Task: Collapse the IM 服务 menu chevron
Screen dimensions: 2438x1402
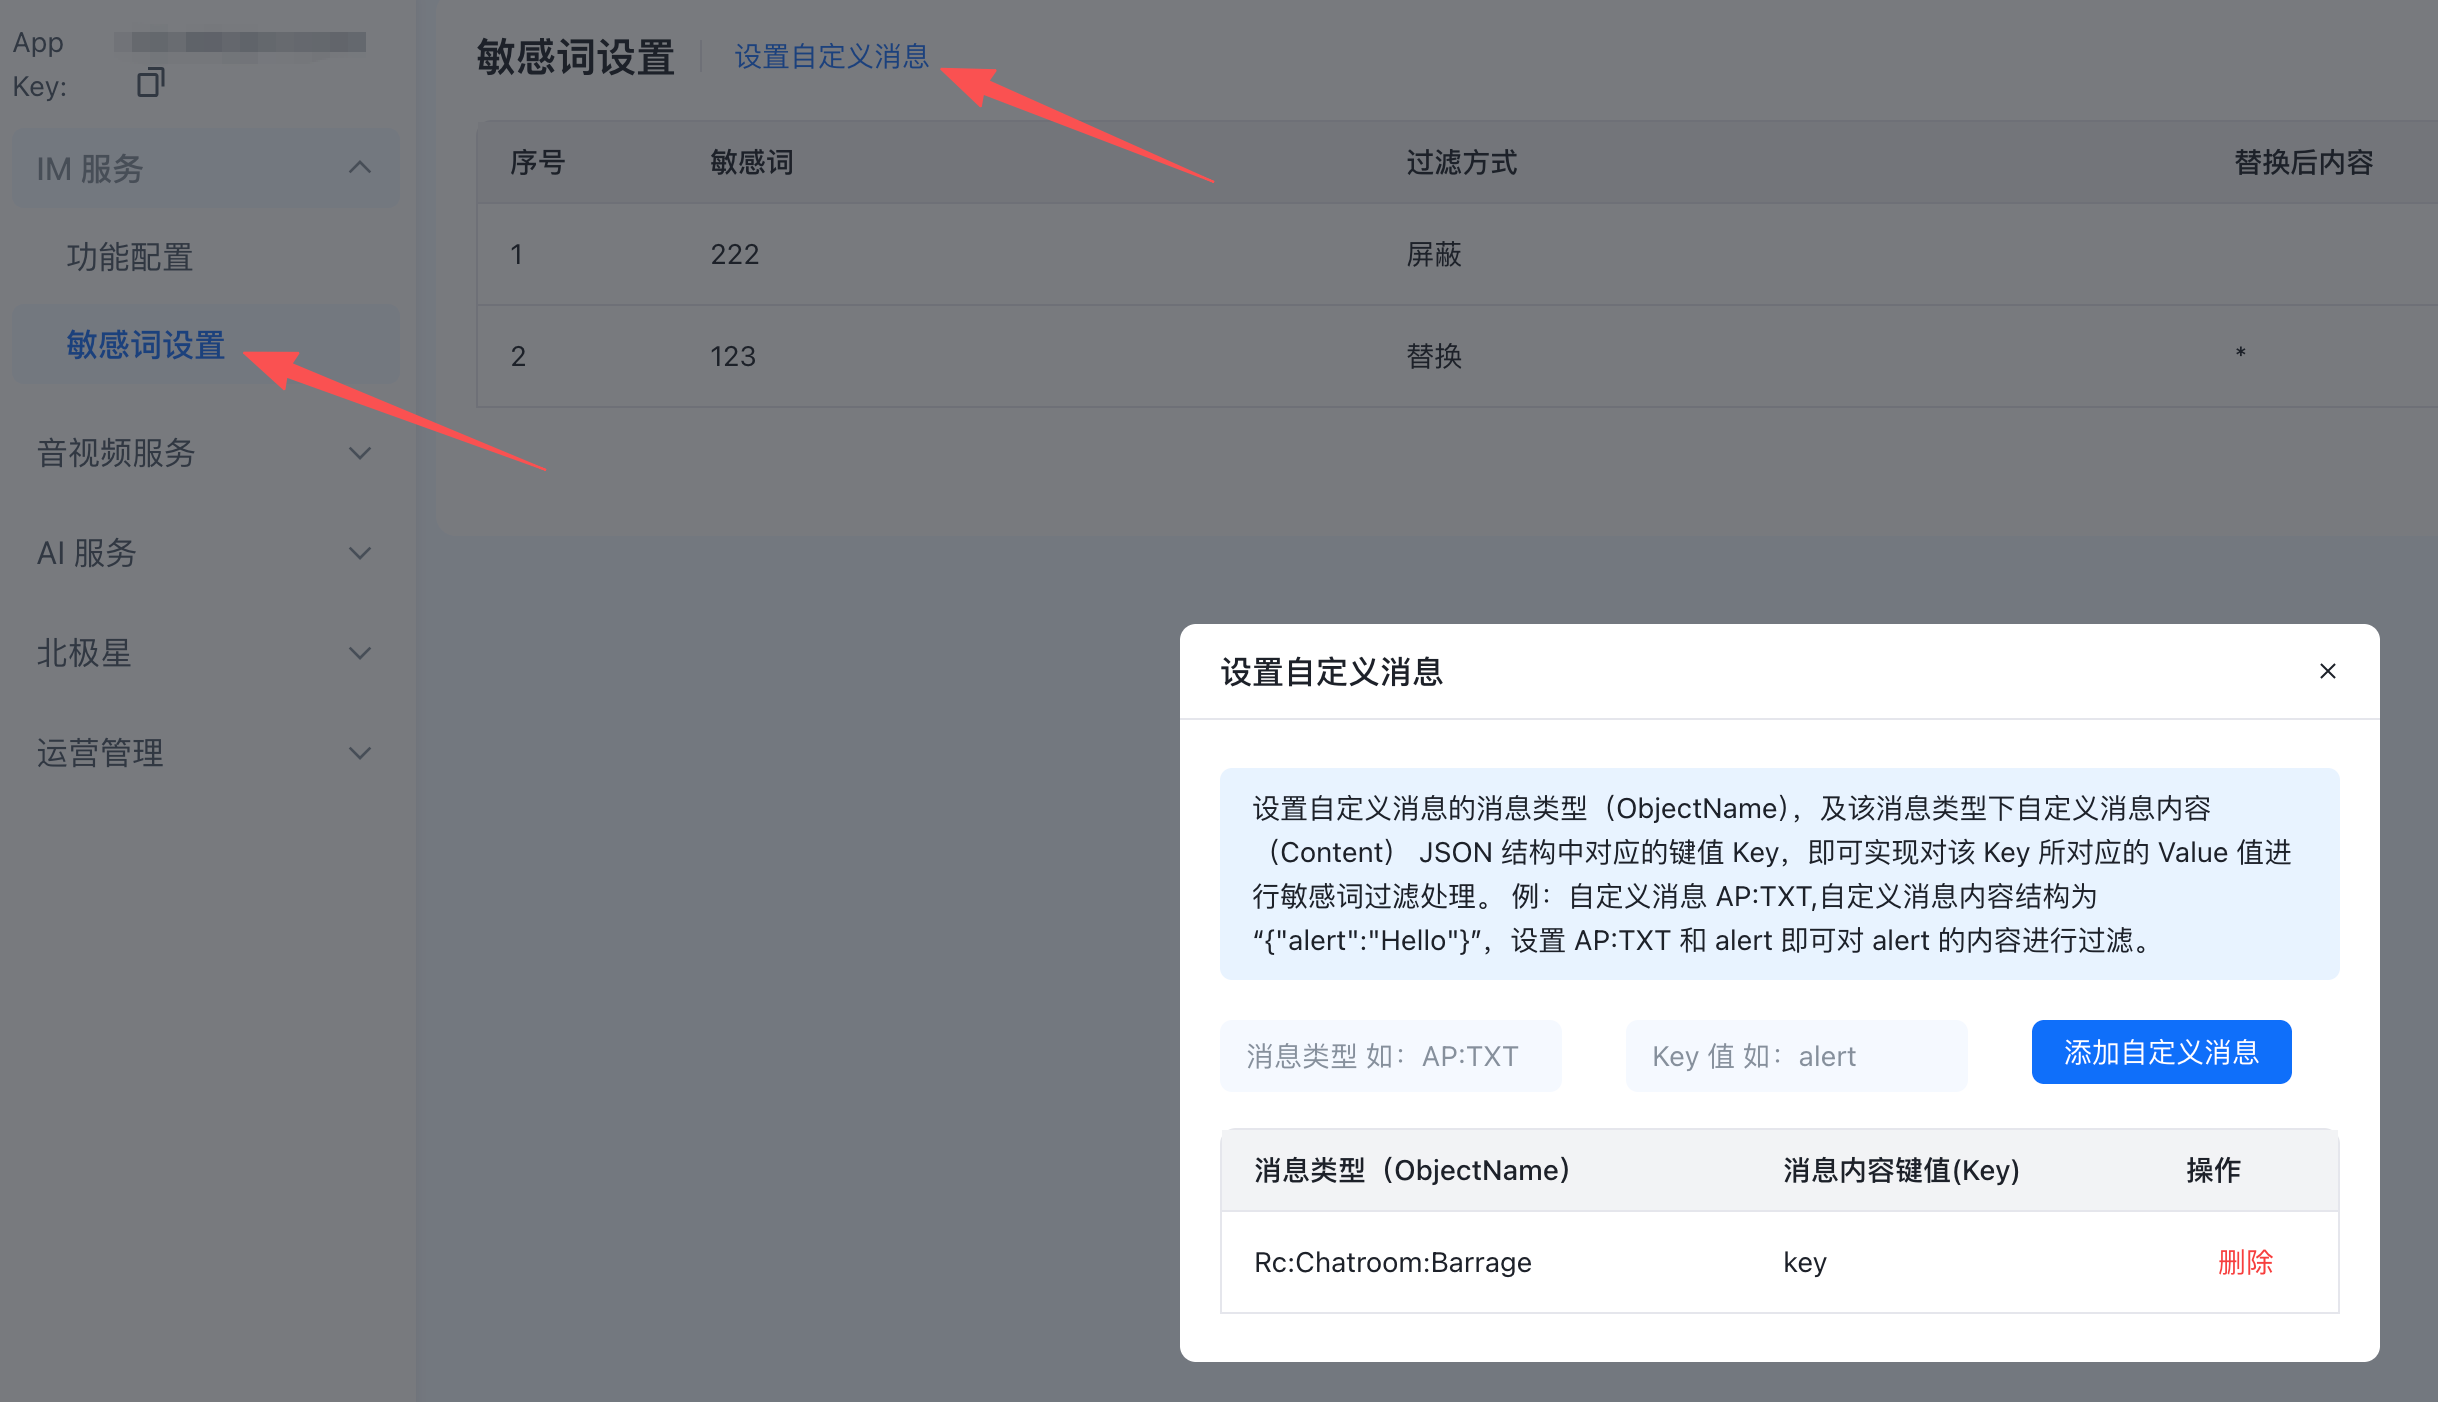Action: click(360, 167)
